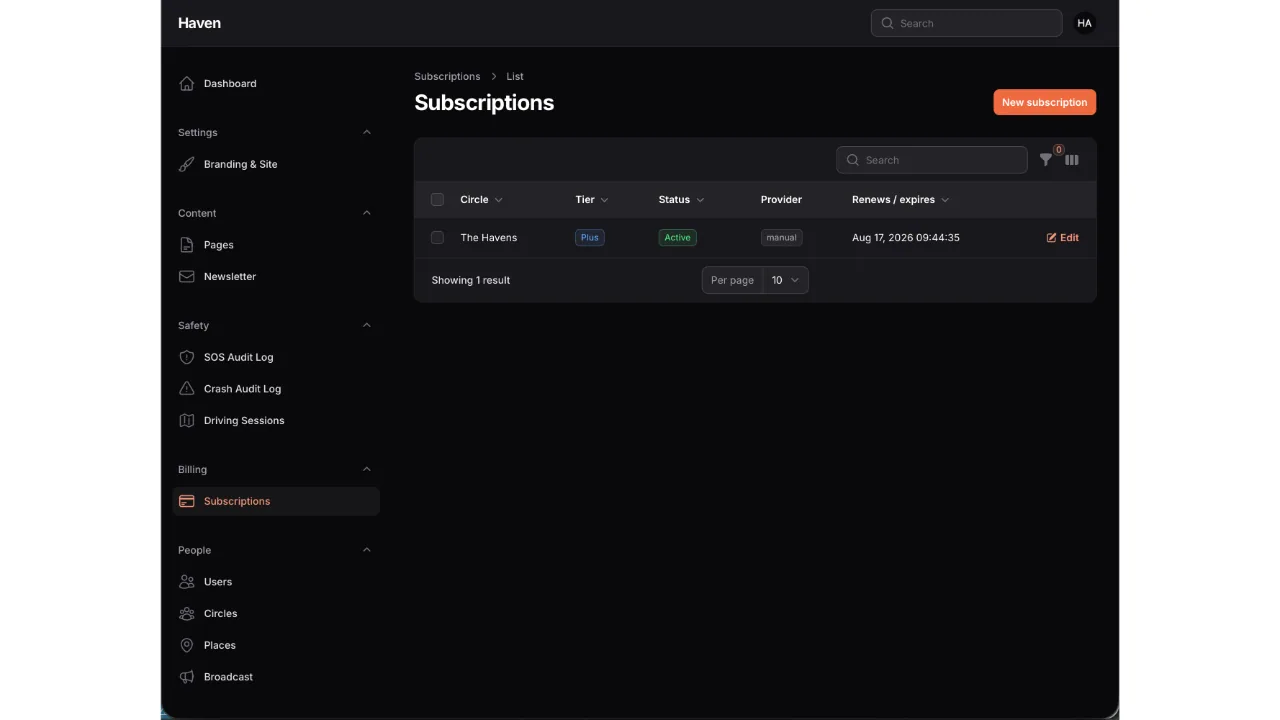The width and height of the screenshot is (1280, 720).
Task: Click the Users people icon
Action: 186,582
